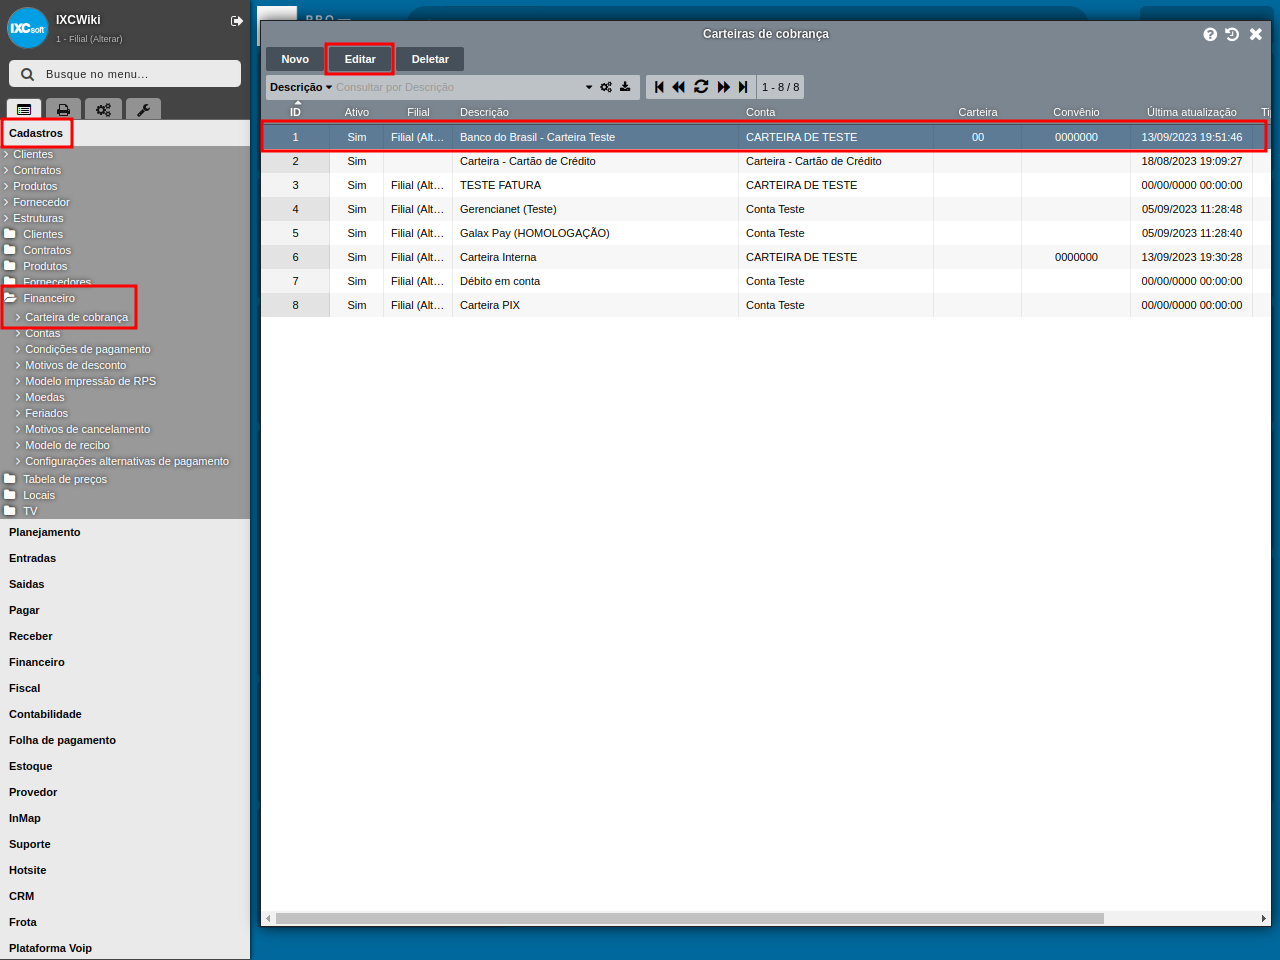
Task: Select the Débito em conta row
Action: [x=764, y=281]
